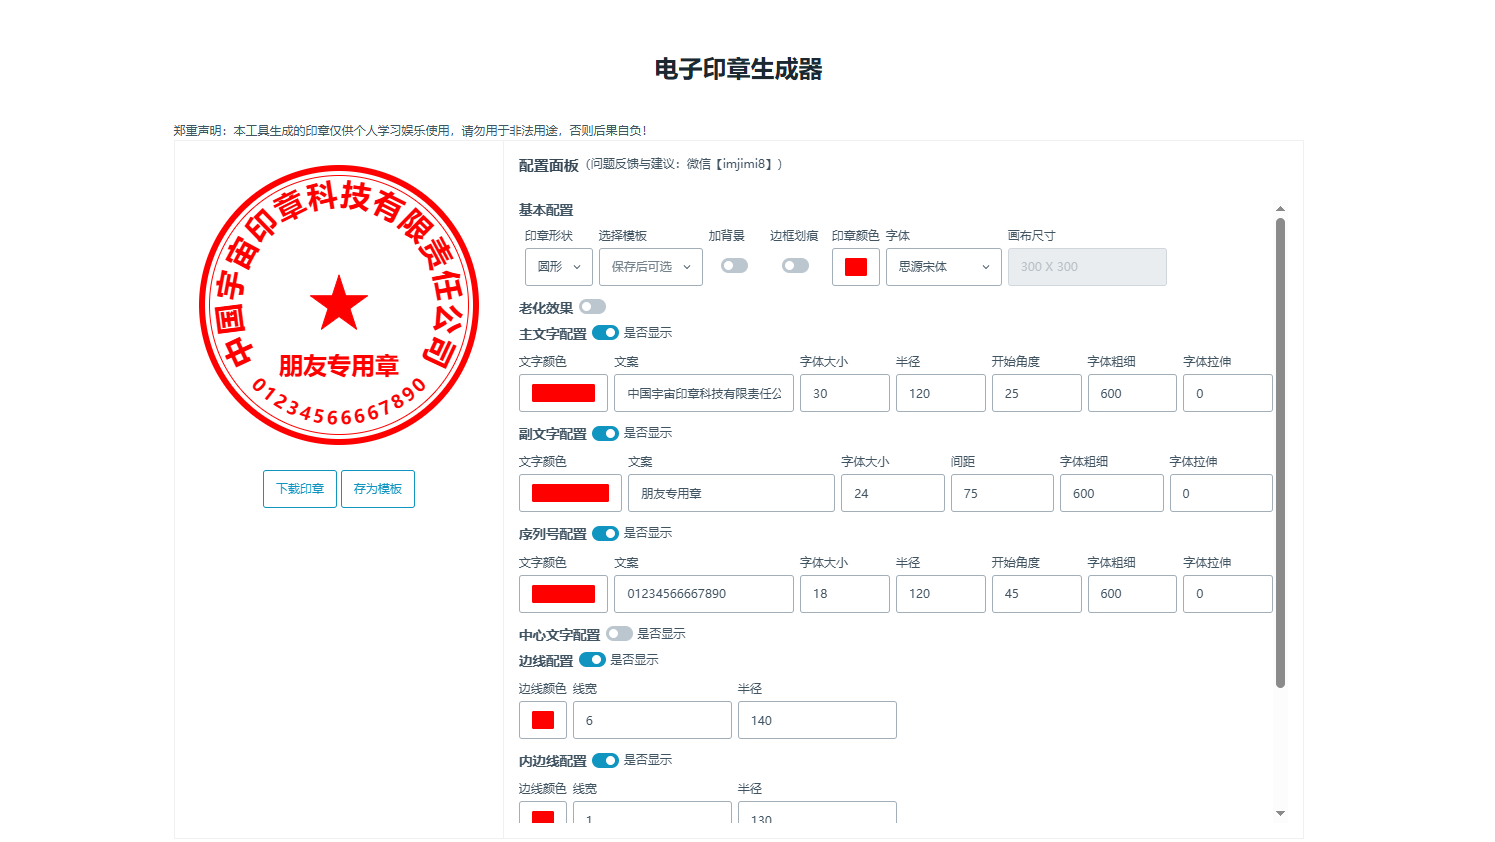Click the 序列号 开始角度 field showing 45

click(1037, 594)
